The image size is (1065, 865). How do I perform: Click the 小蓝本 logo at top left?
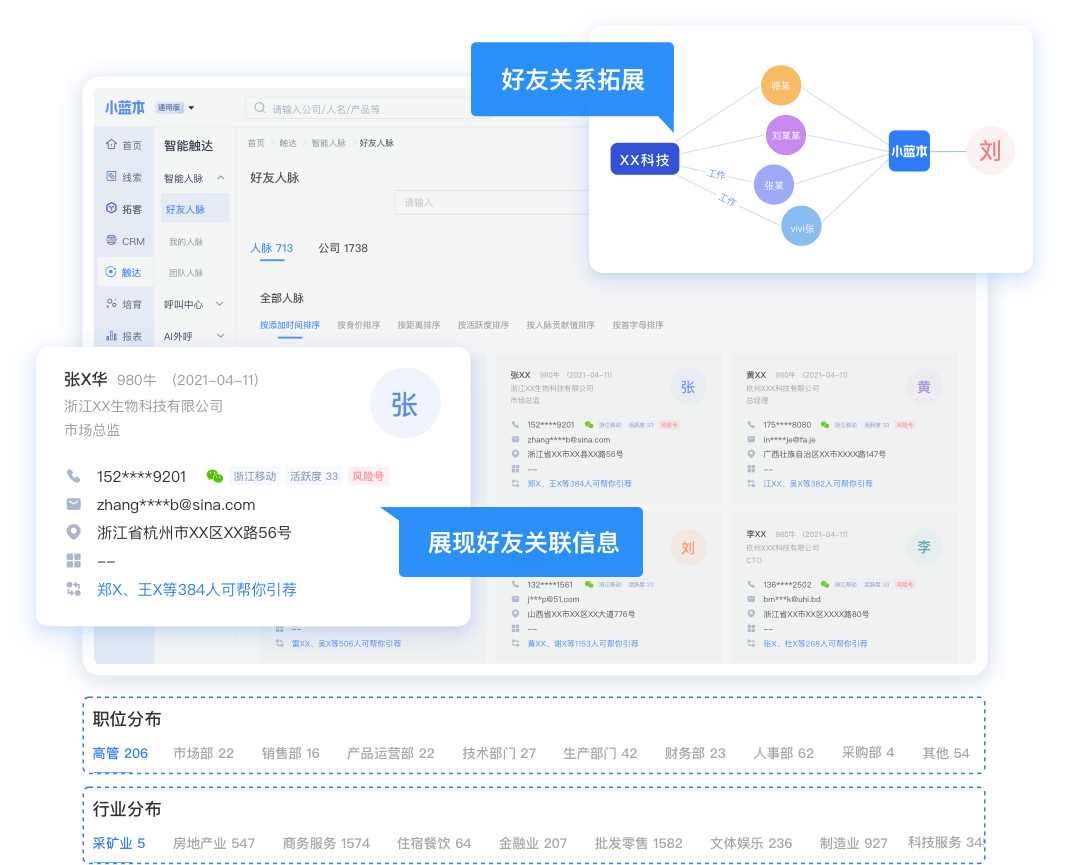[x=125, y=107]
